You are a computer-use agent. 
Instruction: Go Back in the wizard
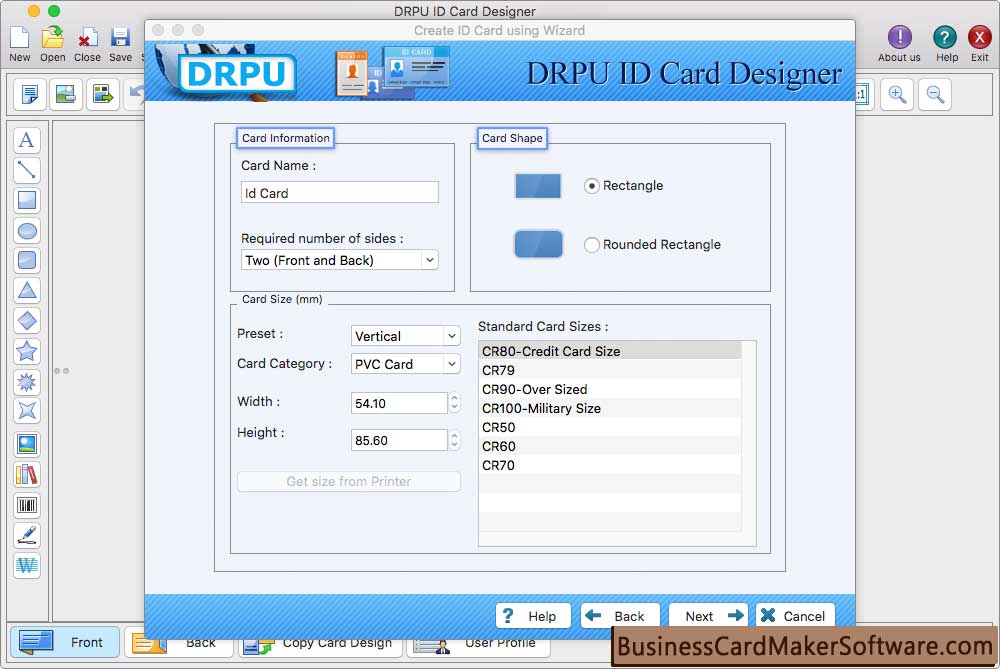pyautogui.click(x=620, y=616)
